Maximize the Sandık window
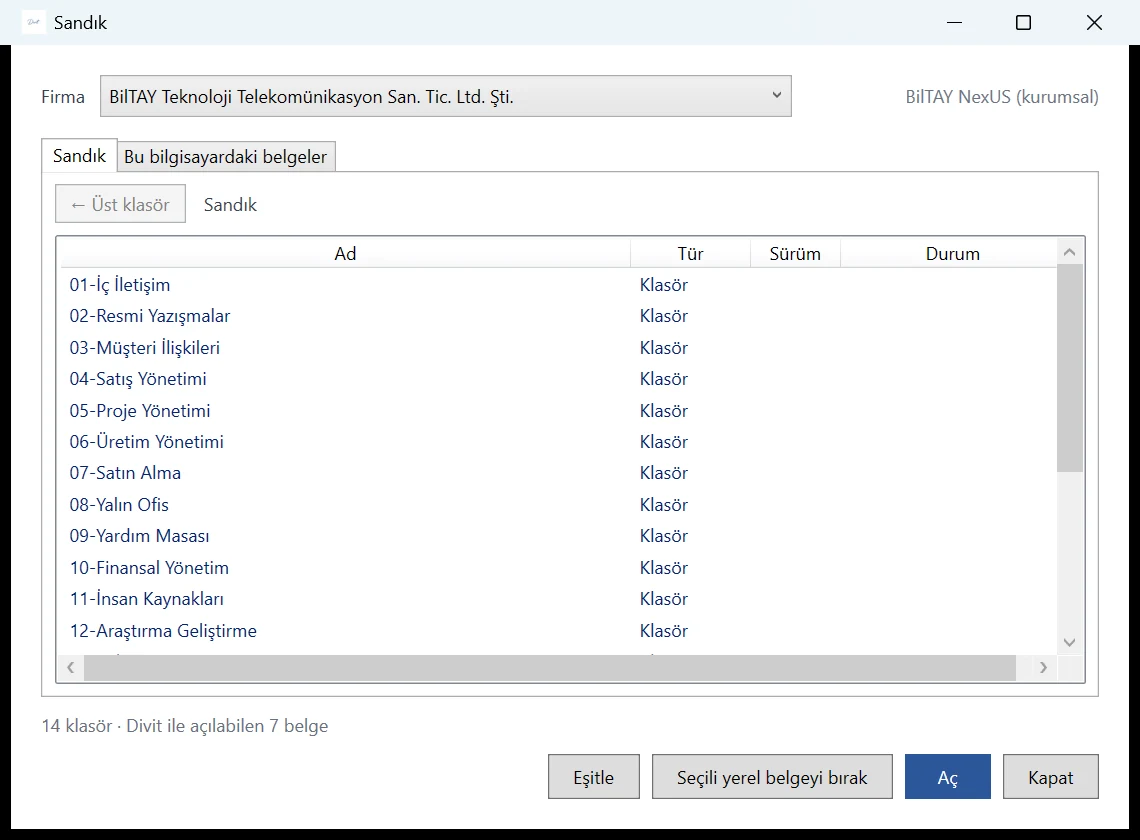Viewport: 1140px width, 840px height. tap(1023, 23)
